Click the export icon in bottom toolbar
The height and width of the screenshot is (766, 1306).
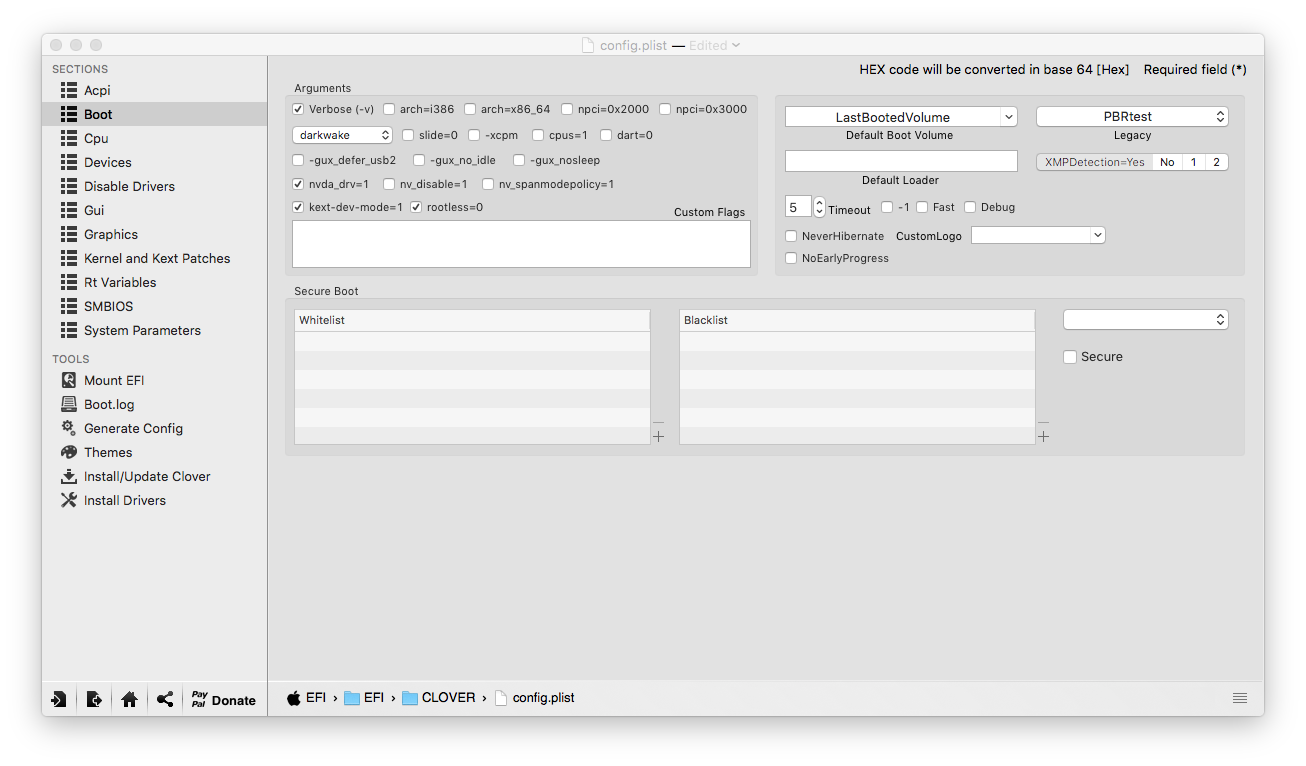(x=94, y=700)
